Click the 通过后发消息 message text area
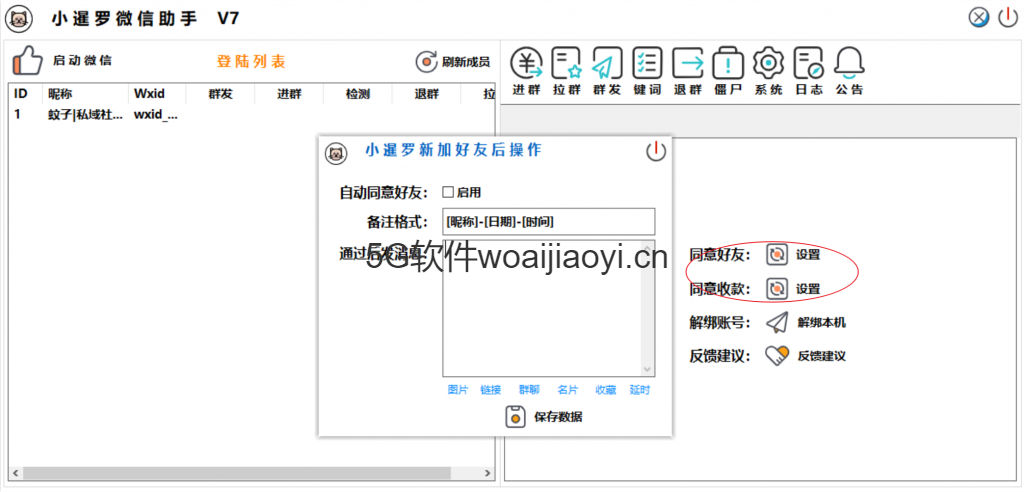This screenshot has width=1024, height=492. pos(543,308)
